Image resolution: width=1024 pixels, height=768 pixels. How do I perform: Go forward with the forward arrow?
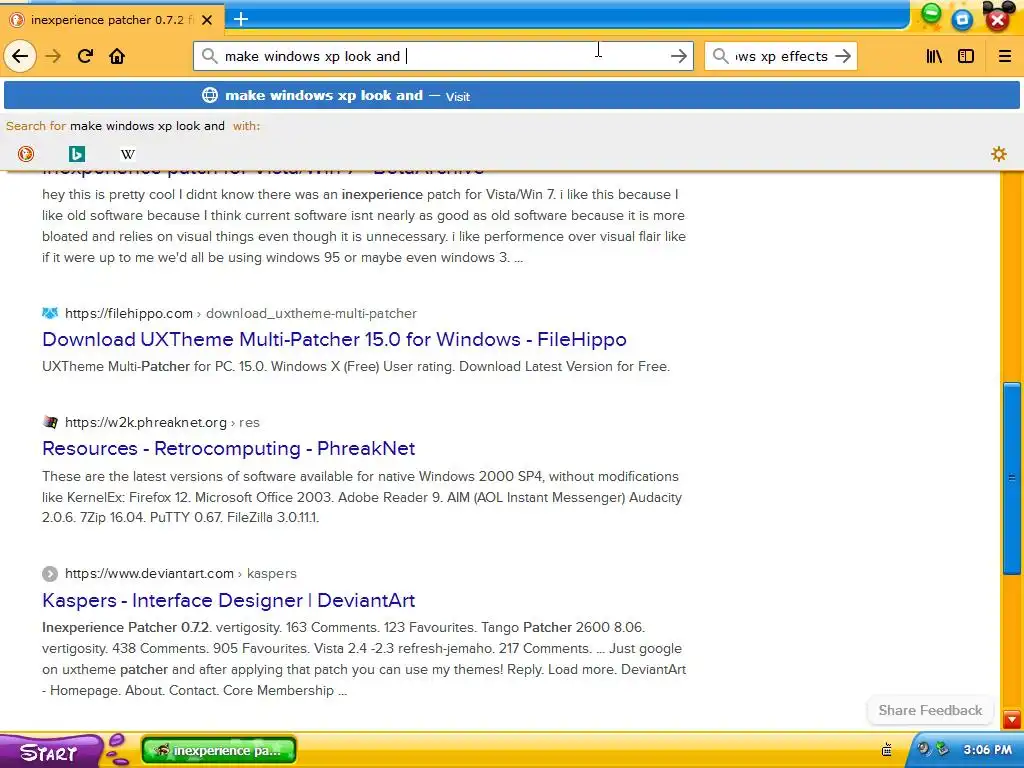point(53,56)
